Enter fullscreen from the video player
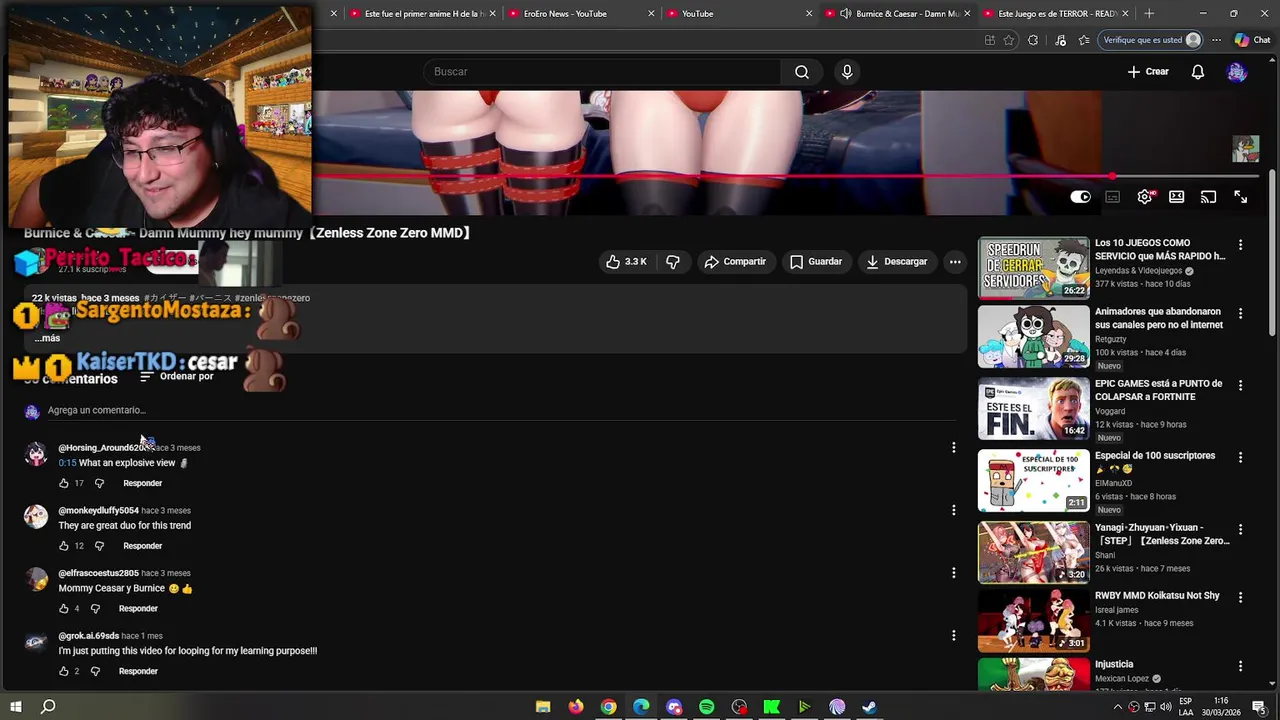Image resolution: width=1280 pixels, height=720 pixels. (1240, 197)
